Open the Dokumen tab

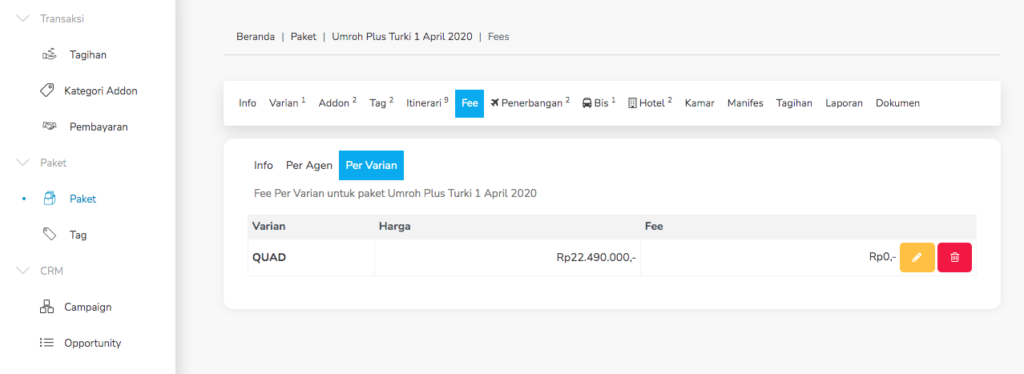(x=898, y=103)
